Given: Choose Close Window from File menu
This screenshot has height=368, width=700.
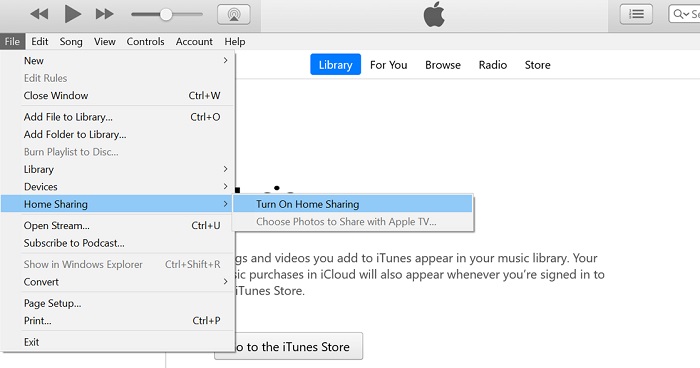Looking at the screenshot, I should (x=118, y=96).
